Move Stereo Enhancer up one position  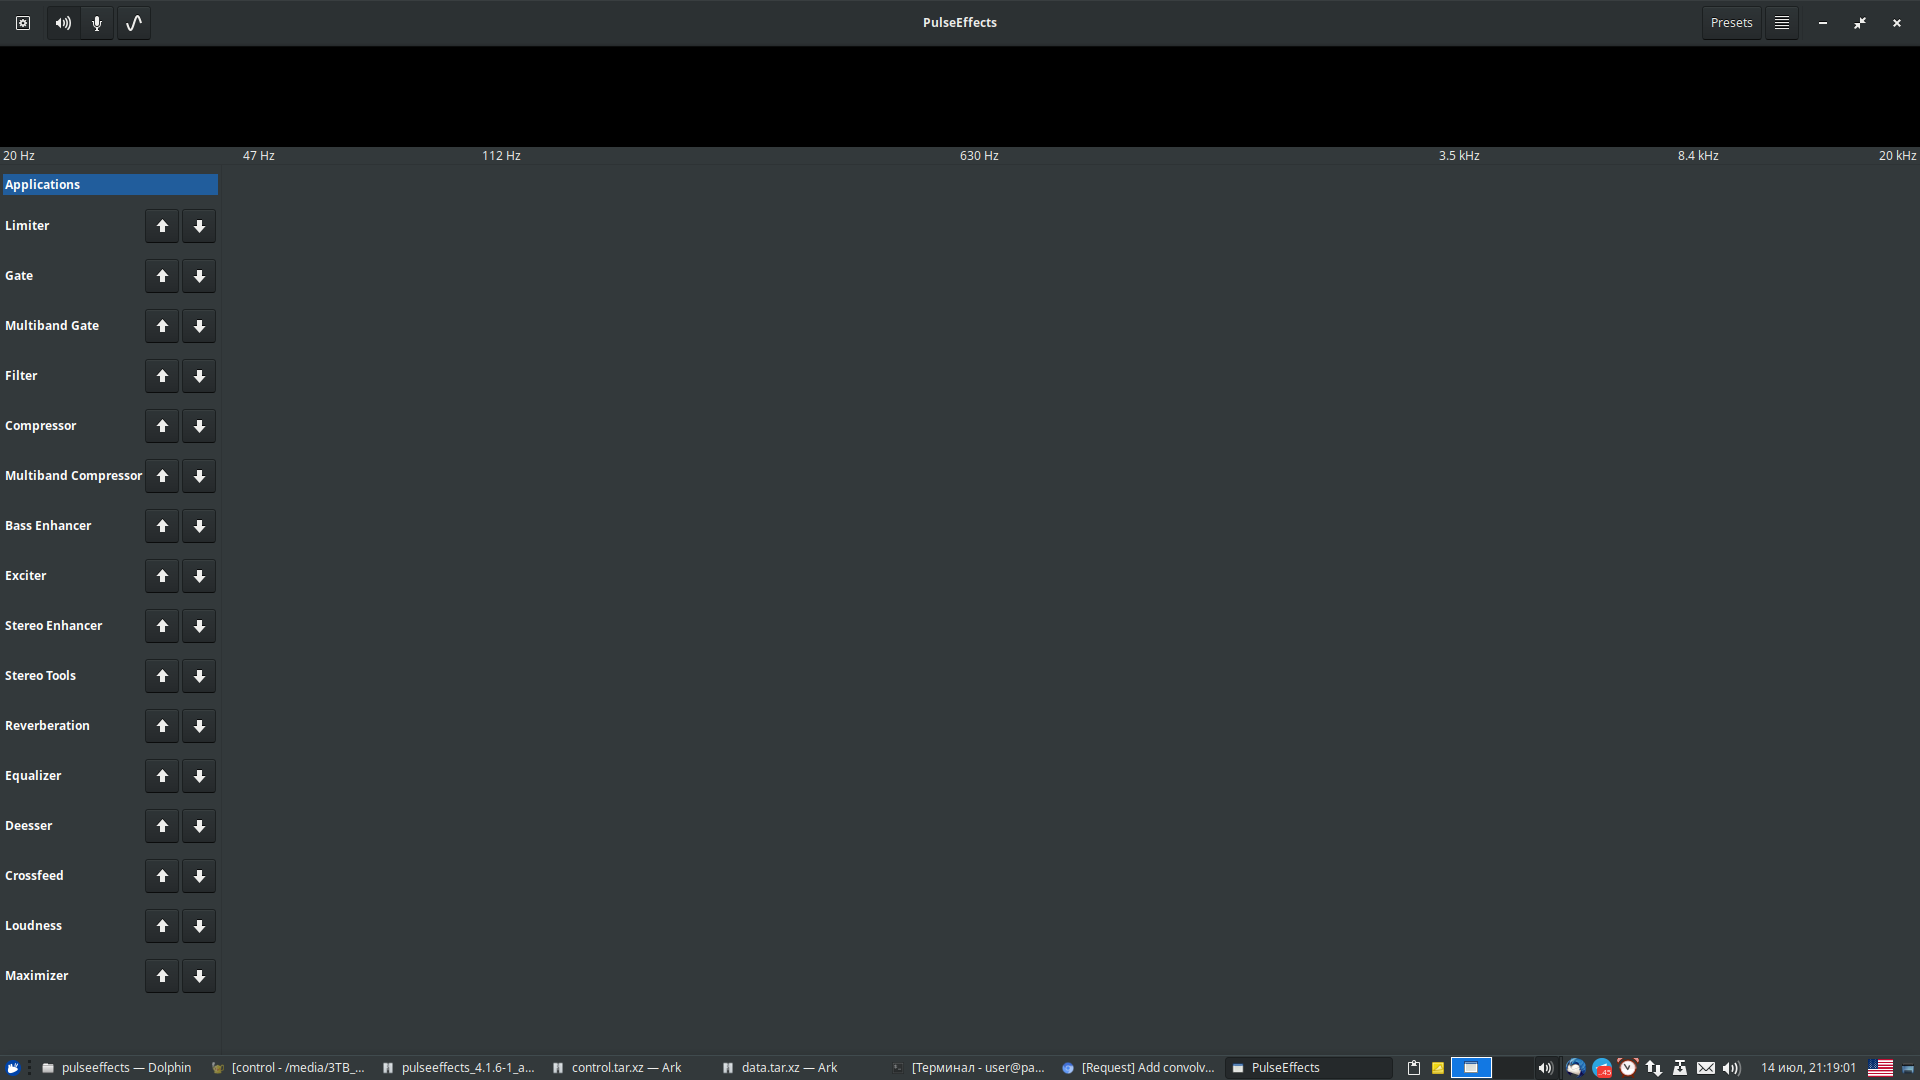pyautogui.click(x=162, y=626)
